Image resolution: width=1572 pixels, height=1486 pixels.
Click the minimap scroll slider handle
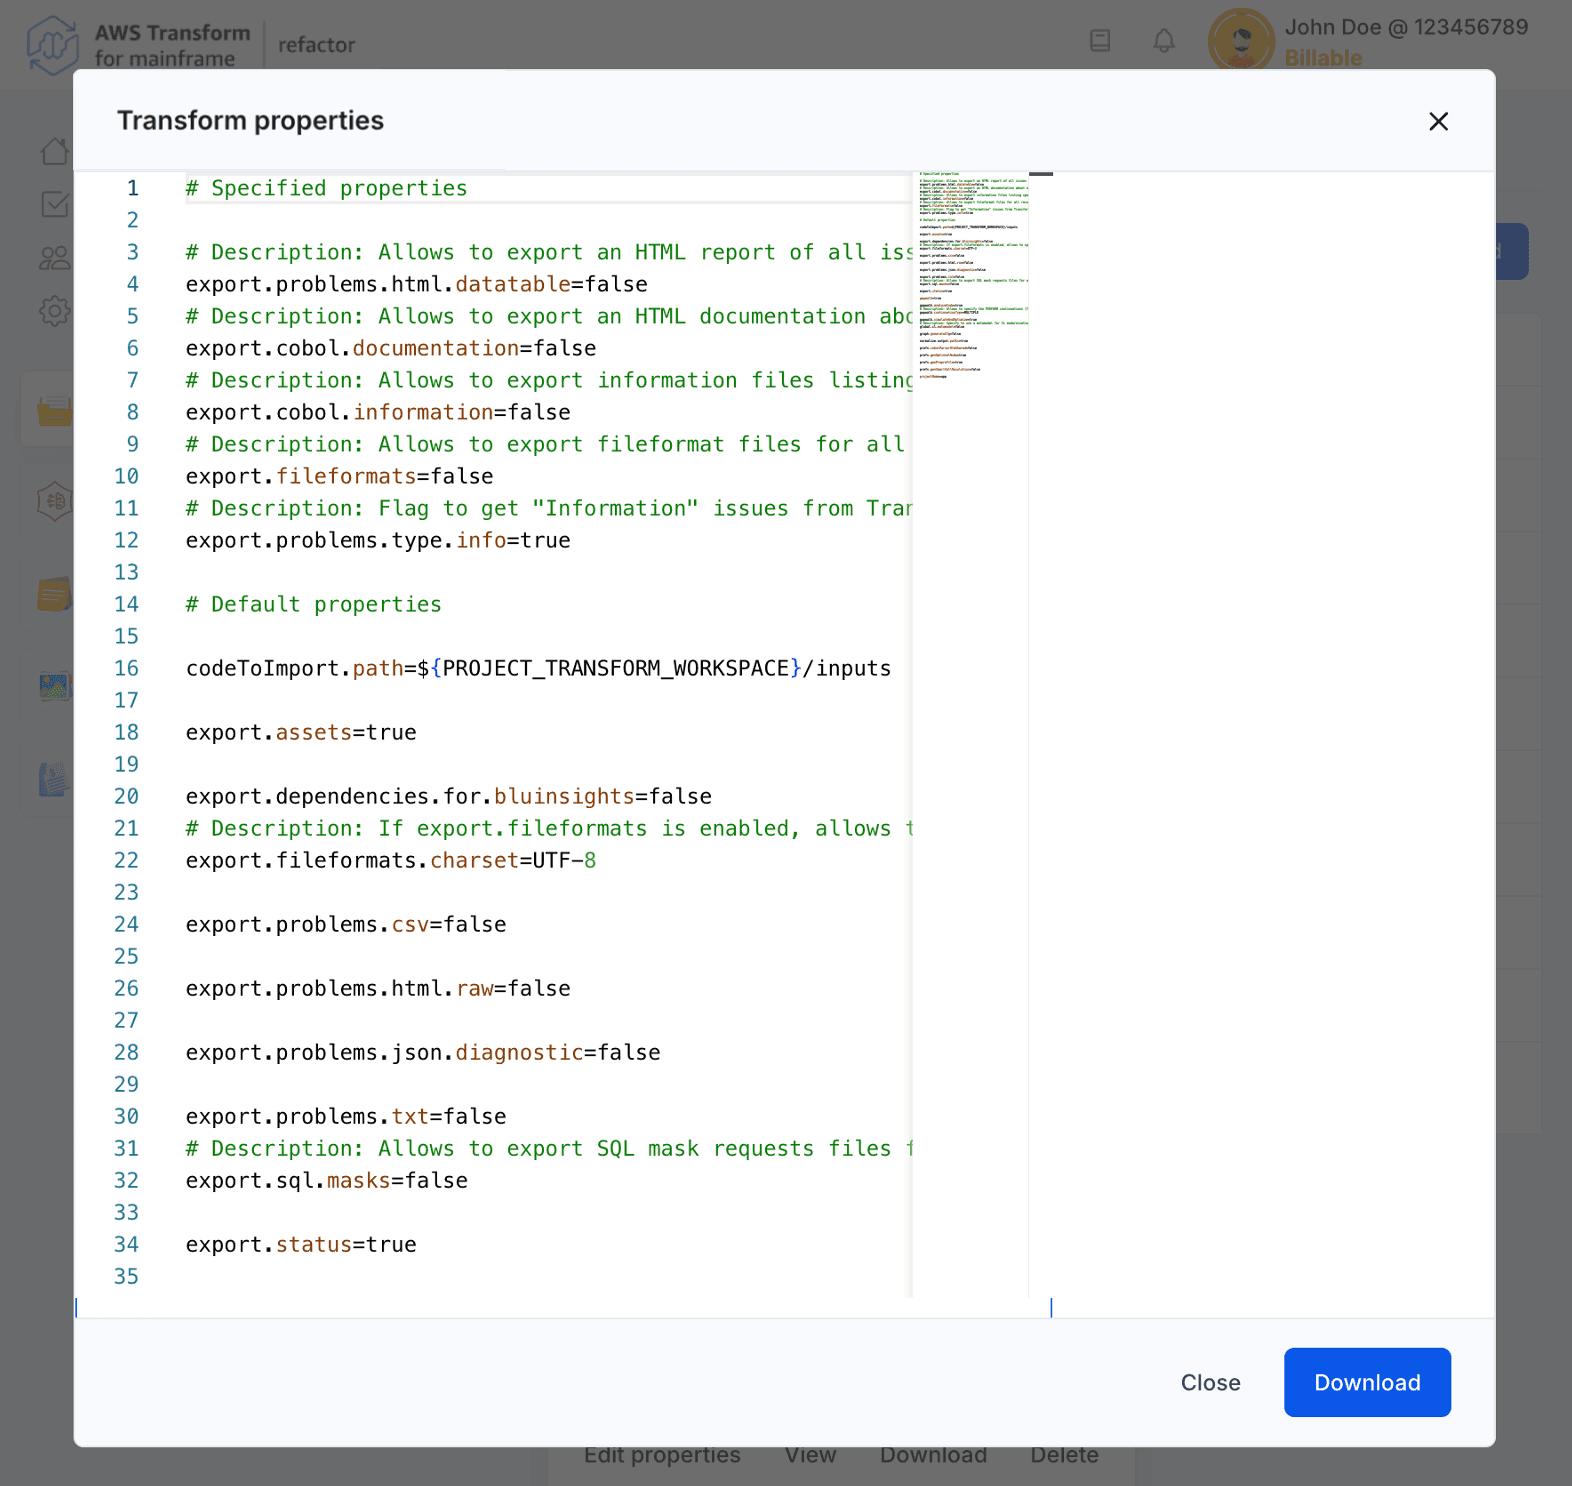tap(1041, 174)
